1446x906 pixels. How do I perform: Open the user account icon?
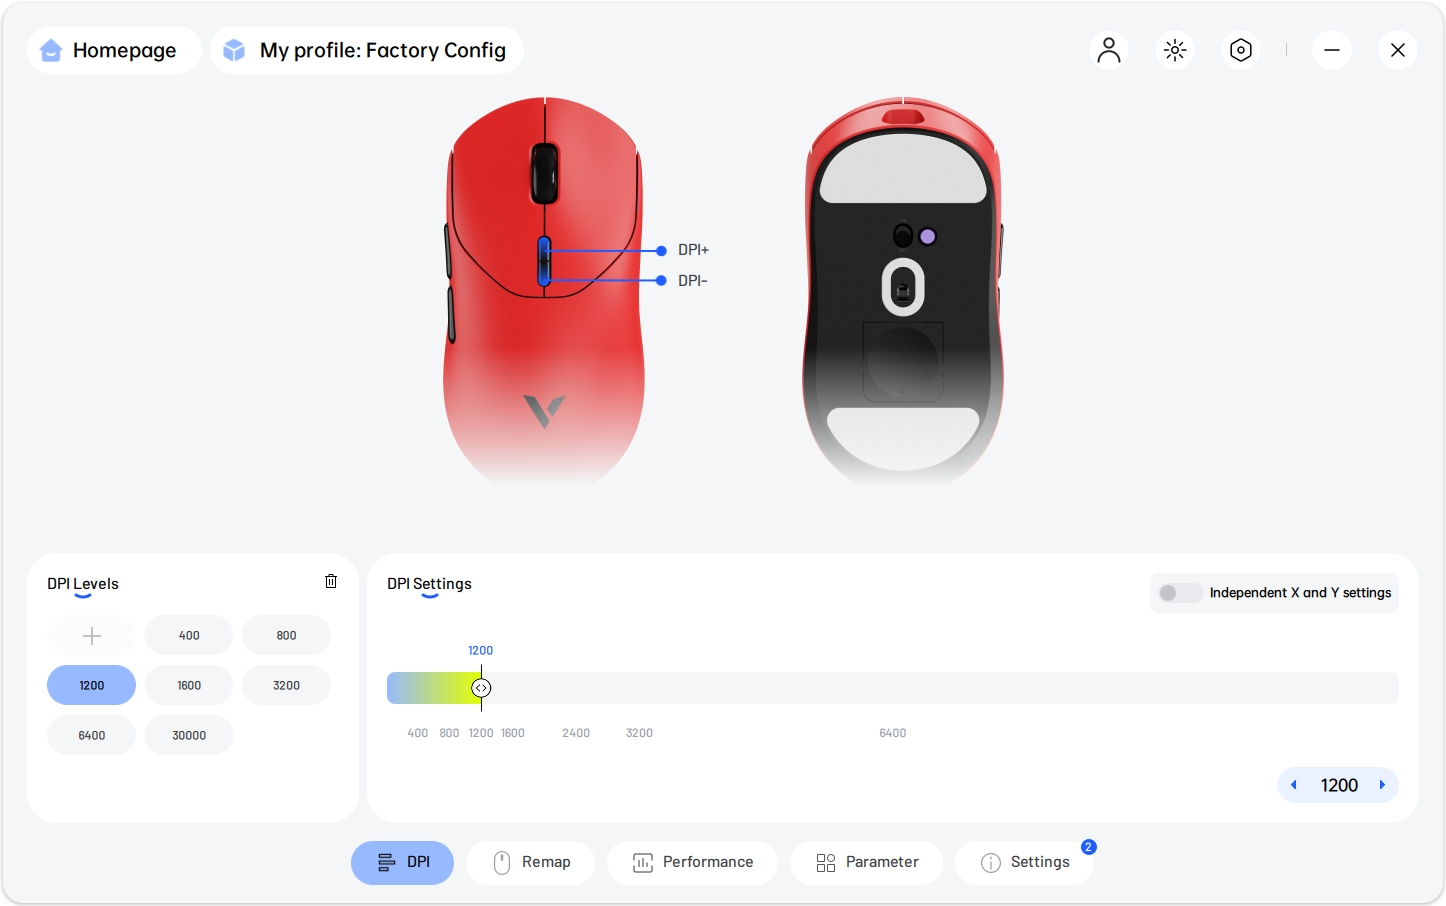1108,50
